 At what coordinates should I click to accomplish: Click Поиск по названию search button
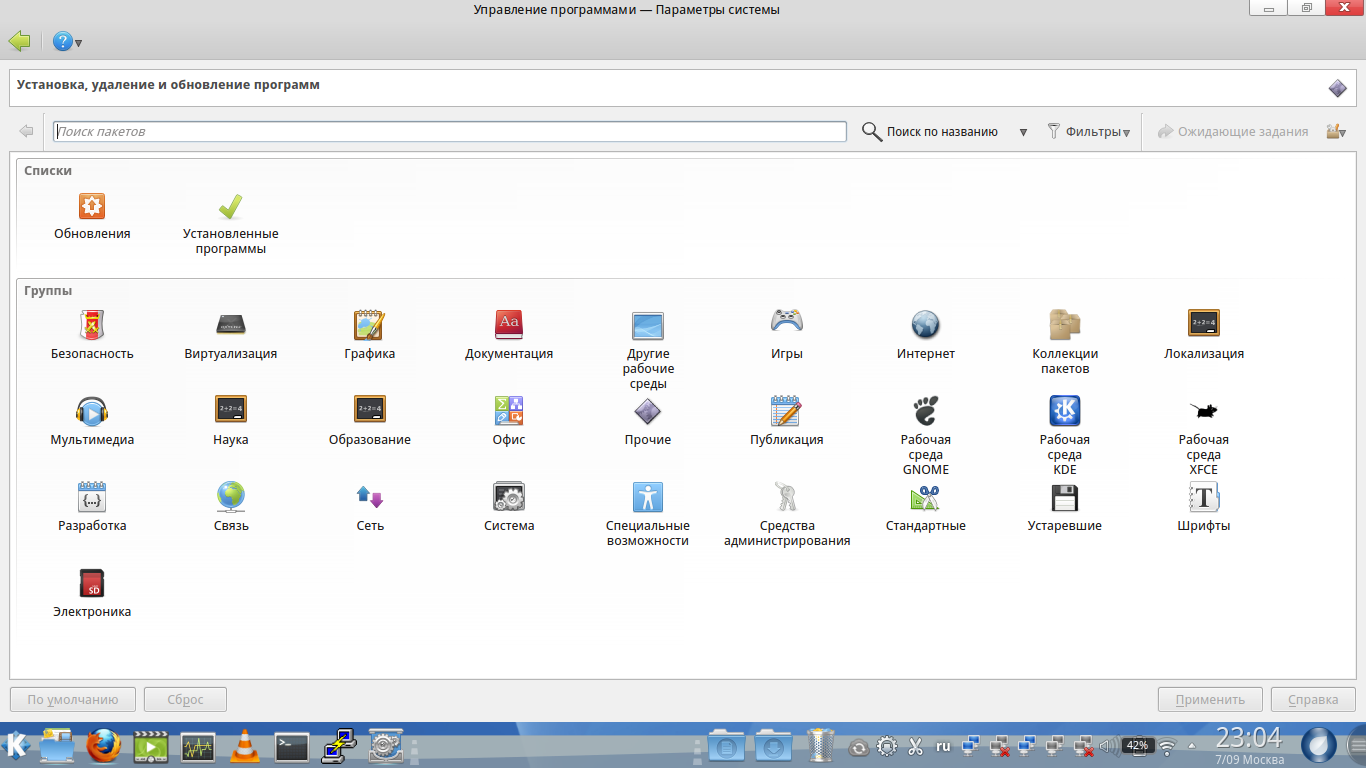(931, 132)
